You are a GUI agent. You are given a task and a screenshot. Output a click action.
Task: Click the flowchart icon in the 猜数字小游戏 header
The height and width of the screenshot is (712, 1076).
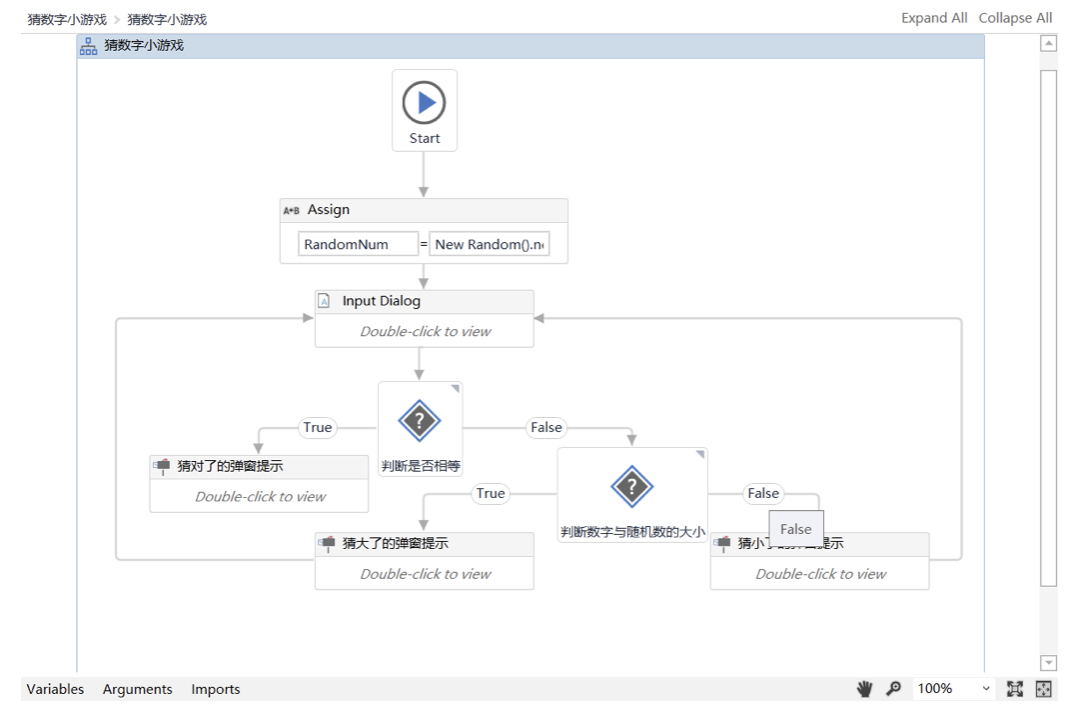tap(89, 45)
